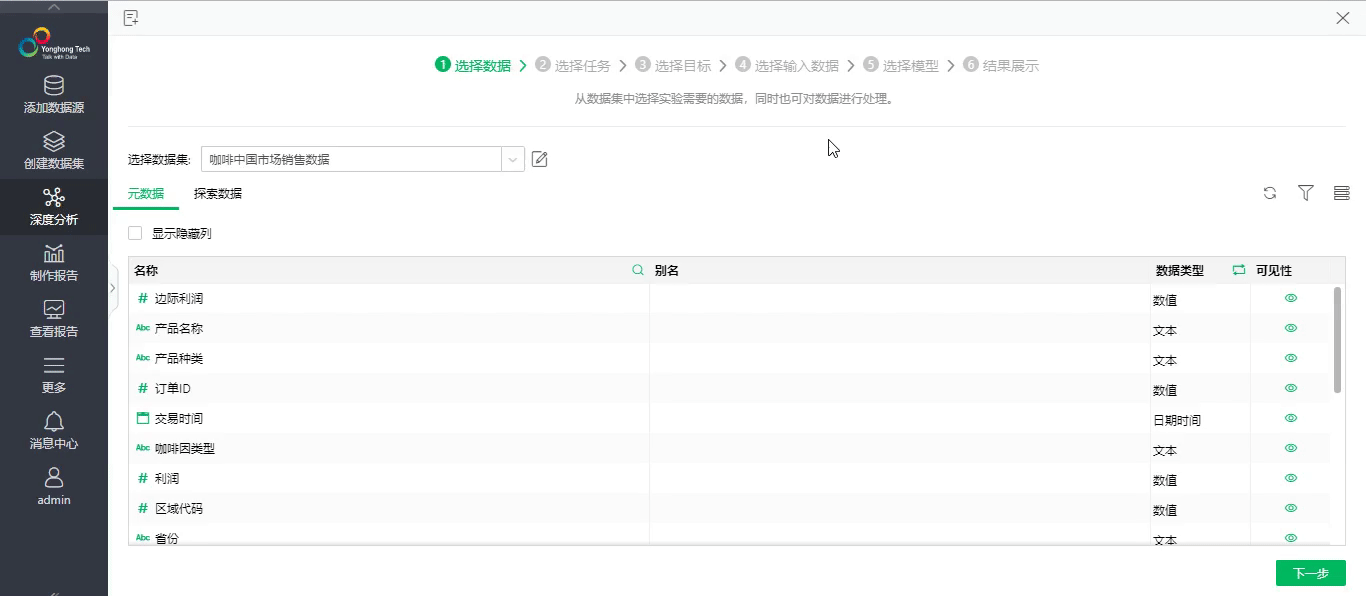This screenshot has height=596, width=1366.
Task: Select the 咖啡因类型 row name
Action: click(x=185, y=448)
